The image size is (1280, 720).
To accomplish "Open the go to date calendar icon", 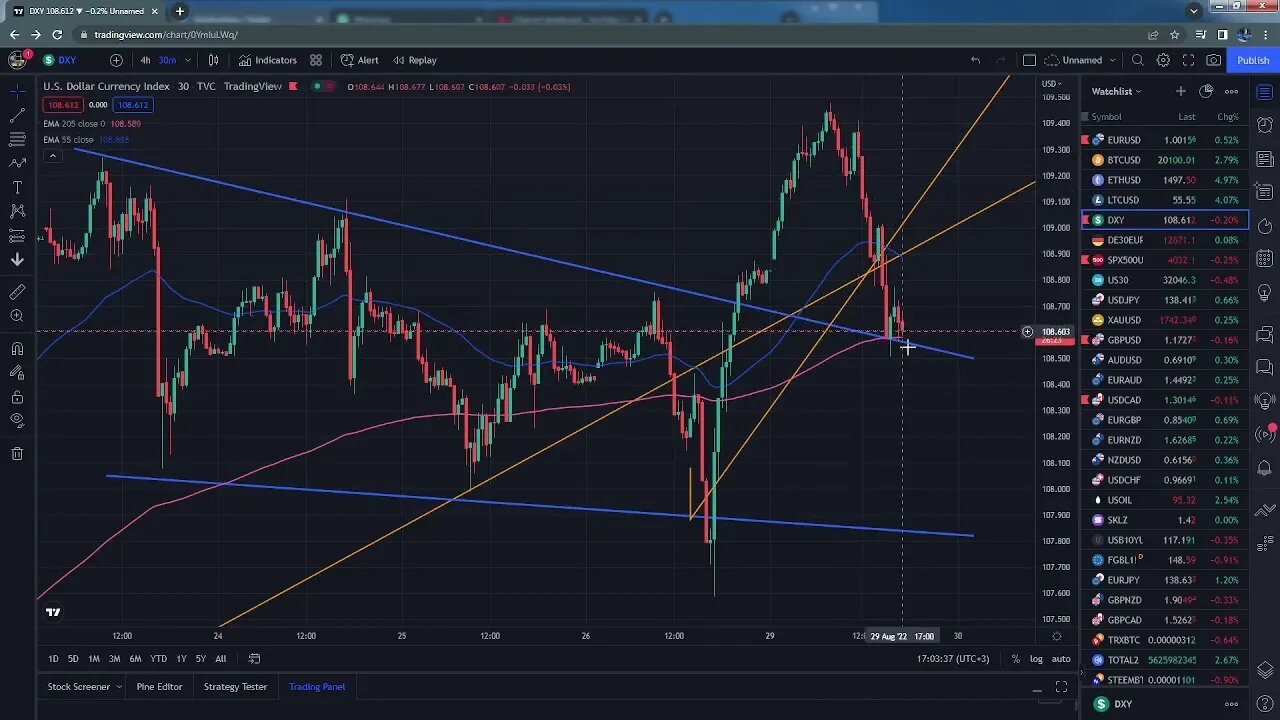I will click(x=254, y=658).
